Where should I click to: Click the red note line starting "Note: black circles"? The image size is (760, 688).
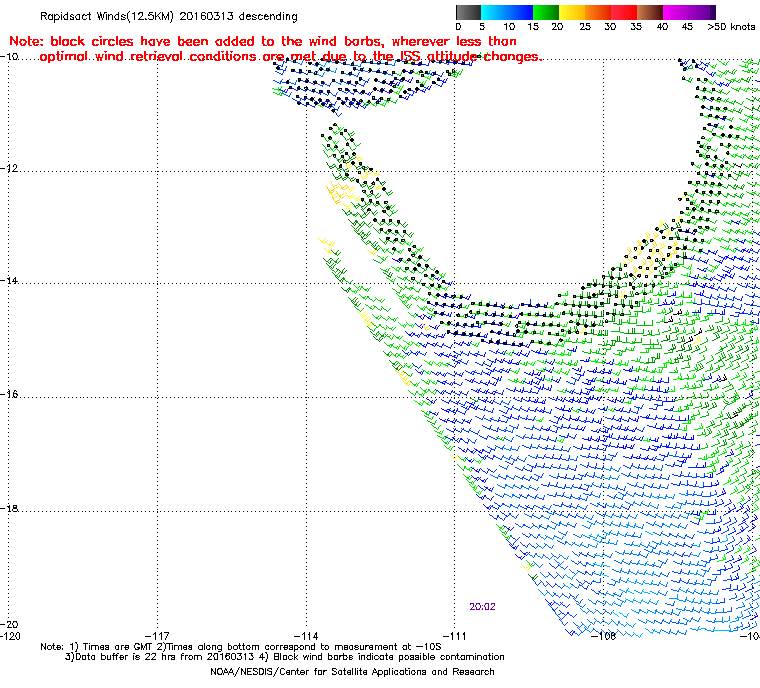pyautogui.click(x=263, y=41)
